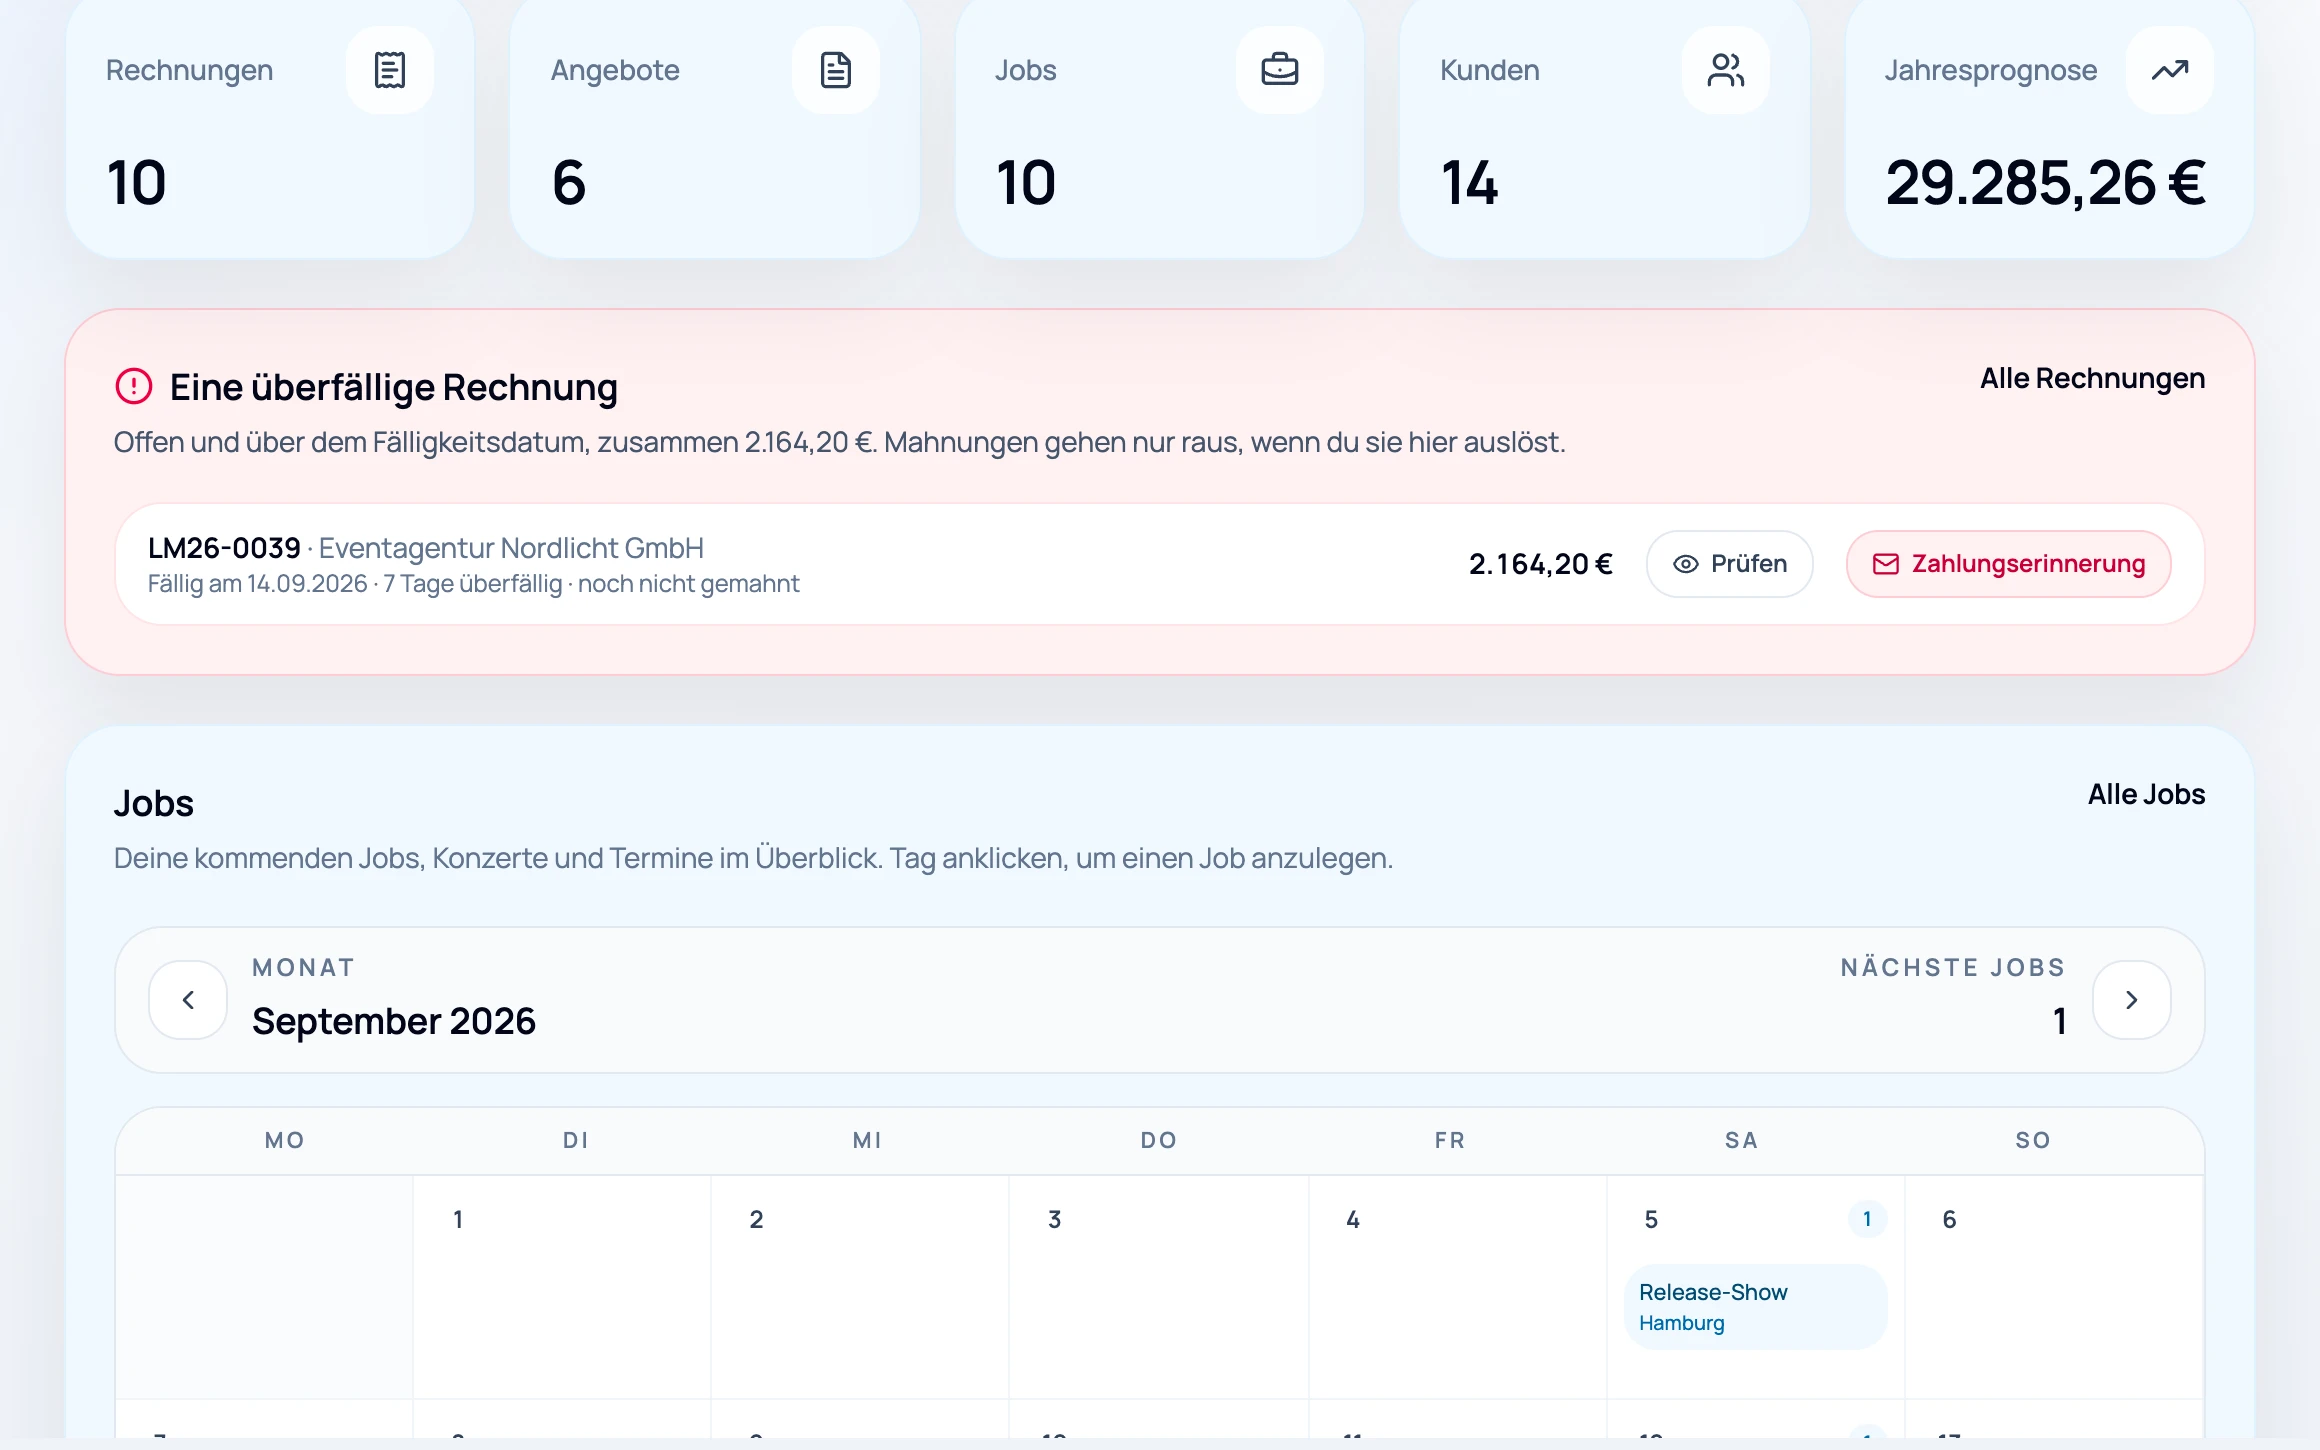The image size is (2320, 1450).
Task: Open the Kunden card showing 14
Action: [1605, 128]
